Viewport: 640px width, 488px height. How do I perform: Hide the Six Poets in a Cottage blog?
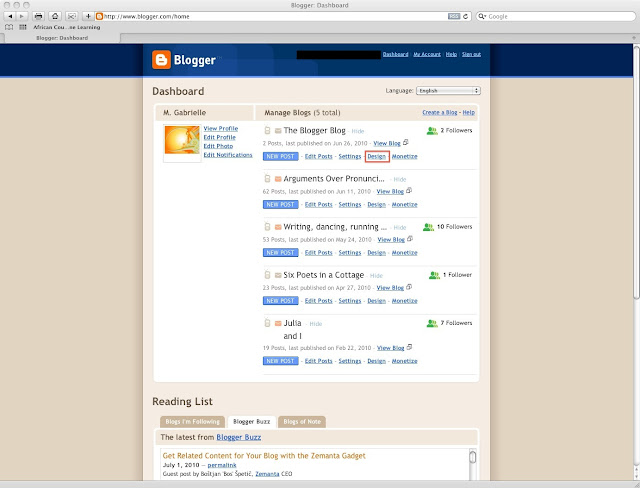pos(376,276)
